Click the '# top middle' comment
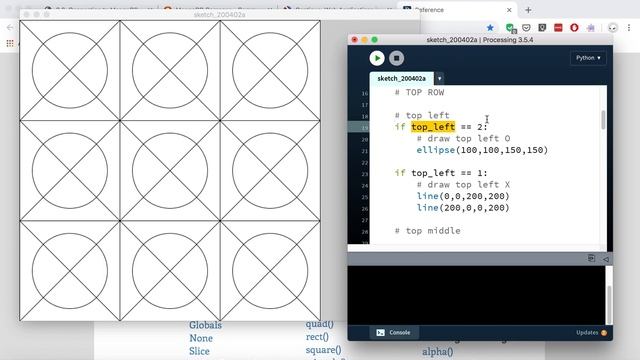640x360 pixels. tap(427, 231)
